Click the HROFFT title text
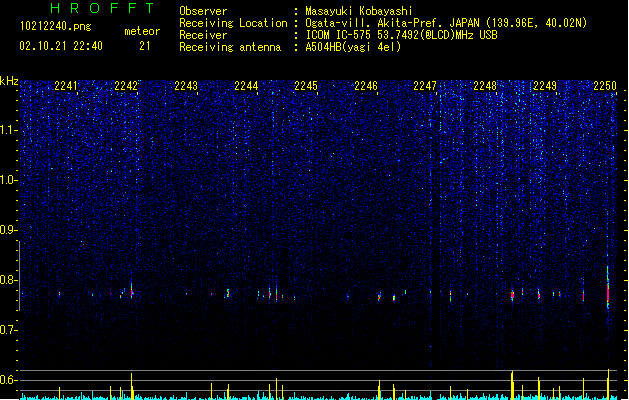 point(102,8)
